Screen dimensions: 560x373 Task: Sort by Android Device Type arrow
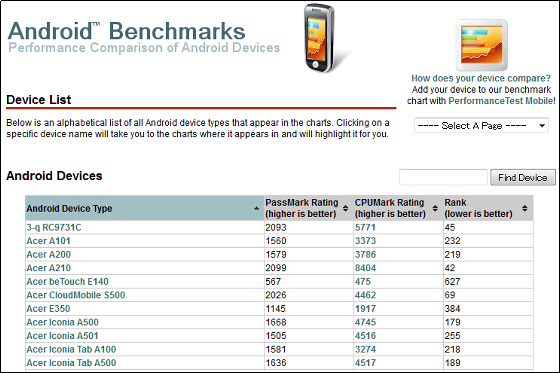[256, 208]
